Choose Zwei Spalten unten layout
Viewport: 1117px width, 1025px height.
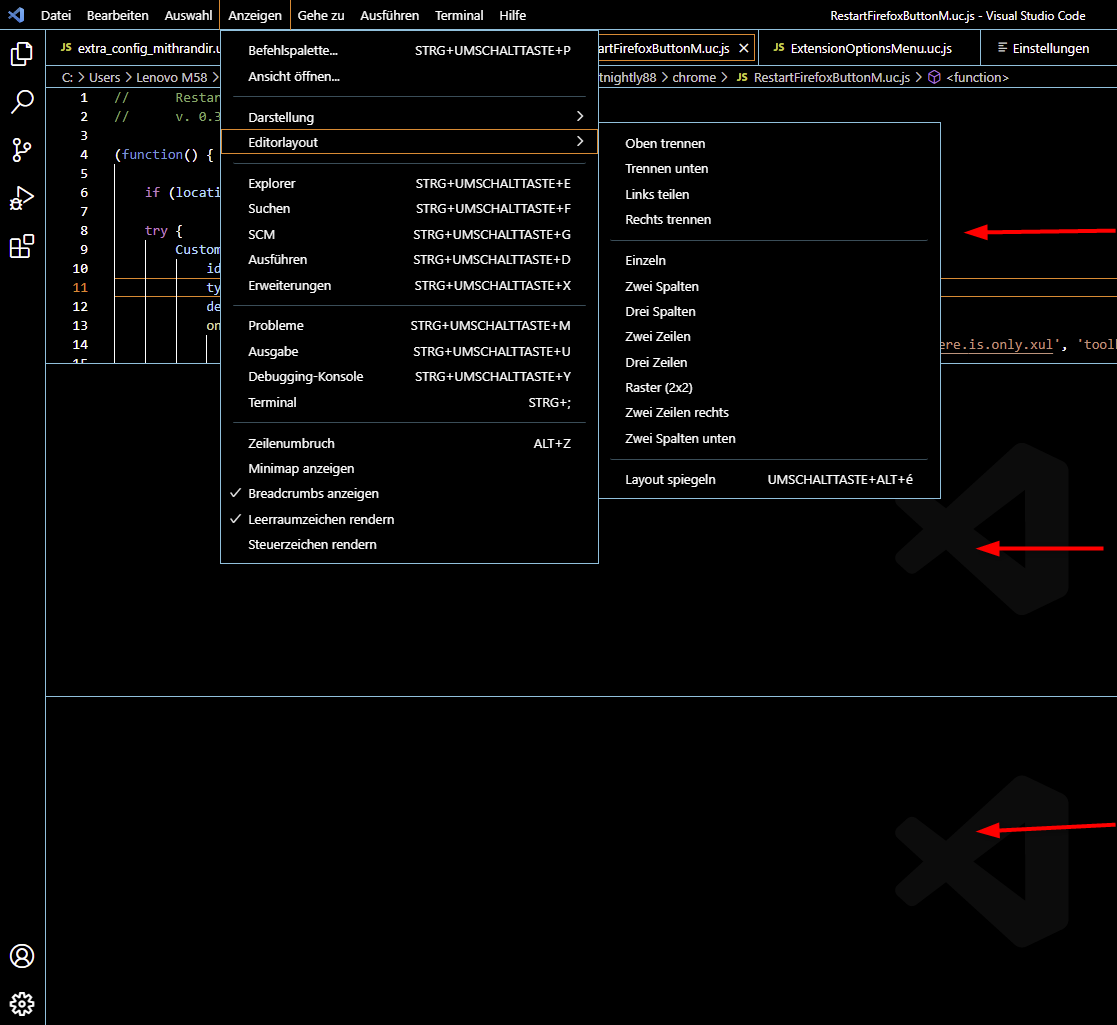tap(769, 439)
